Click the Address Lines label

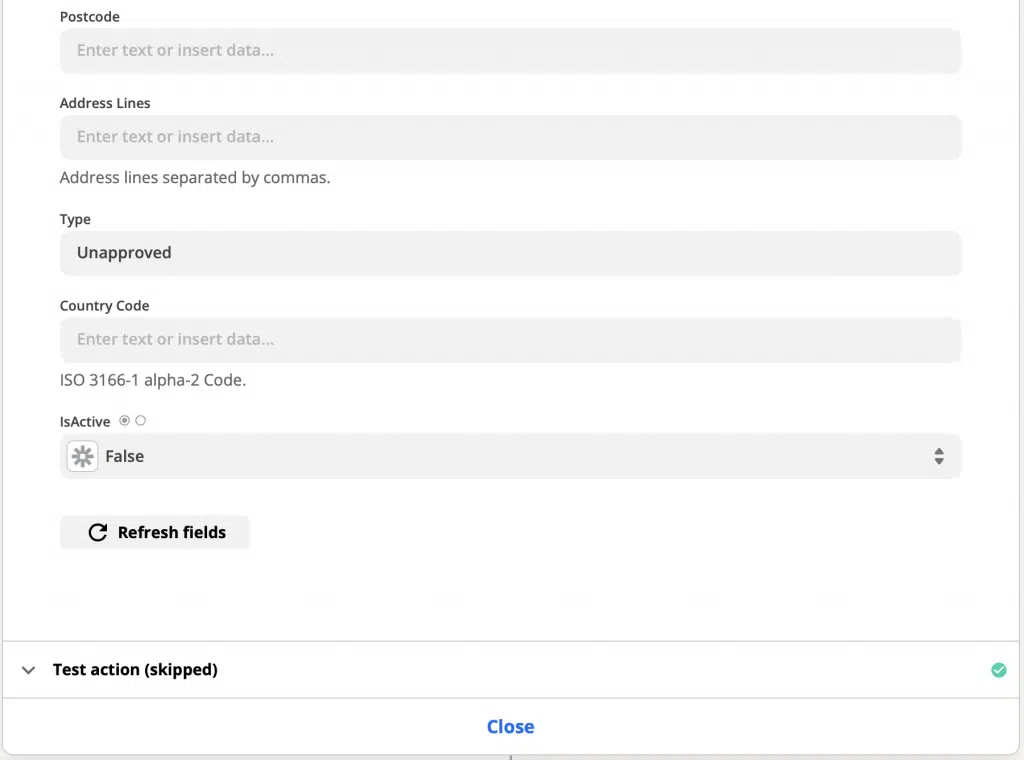105,103
